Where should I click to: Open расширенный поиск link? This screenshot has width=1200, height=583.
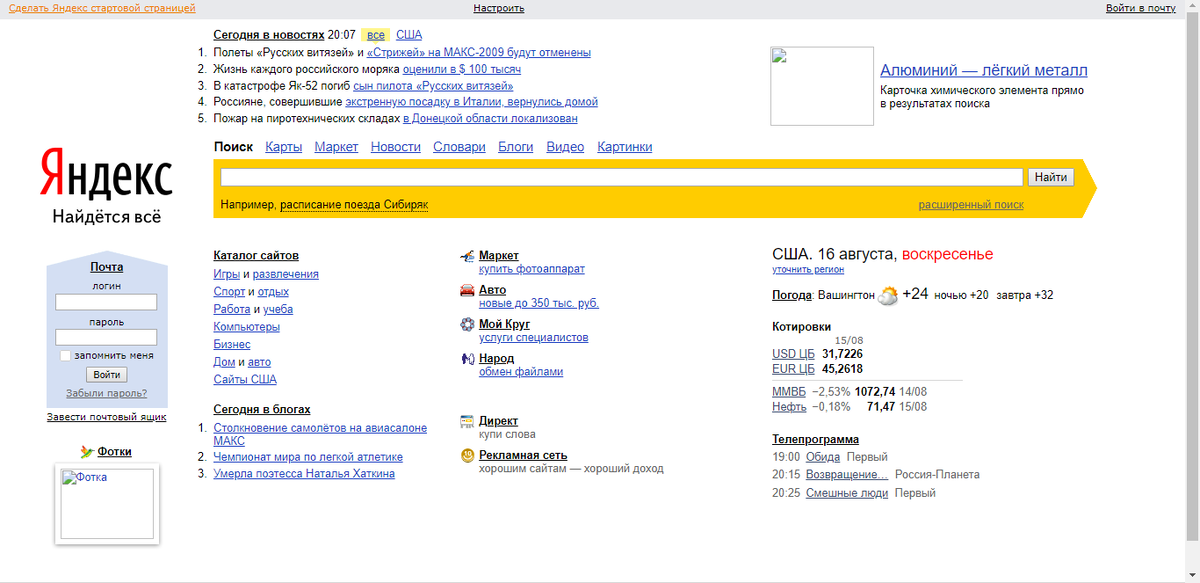click(971, 205)
